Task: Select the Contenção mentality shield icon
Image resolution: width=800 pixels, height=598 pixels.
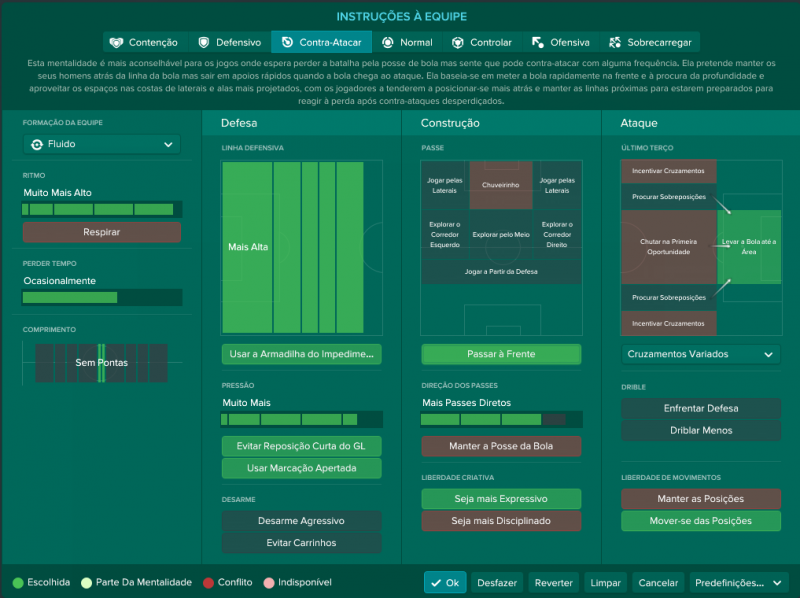Action: click(116, 43)
